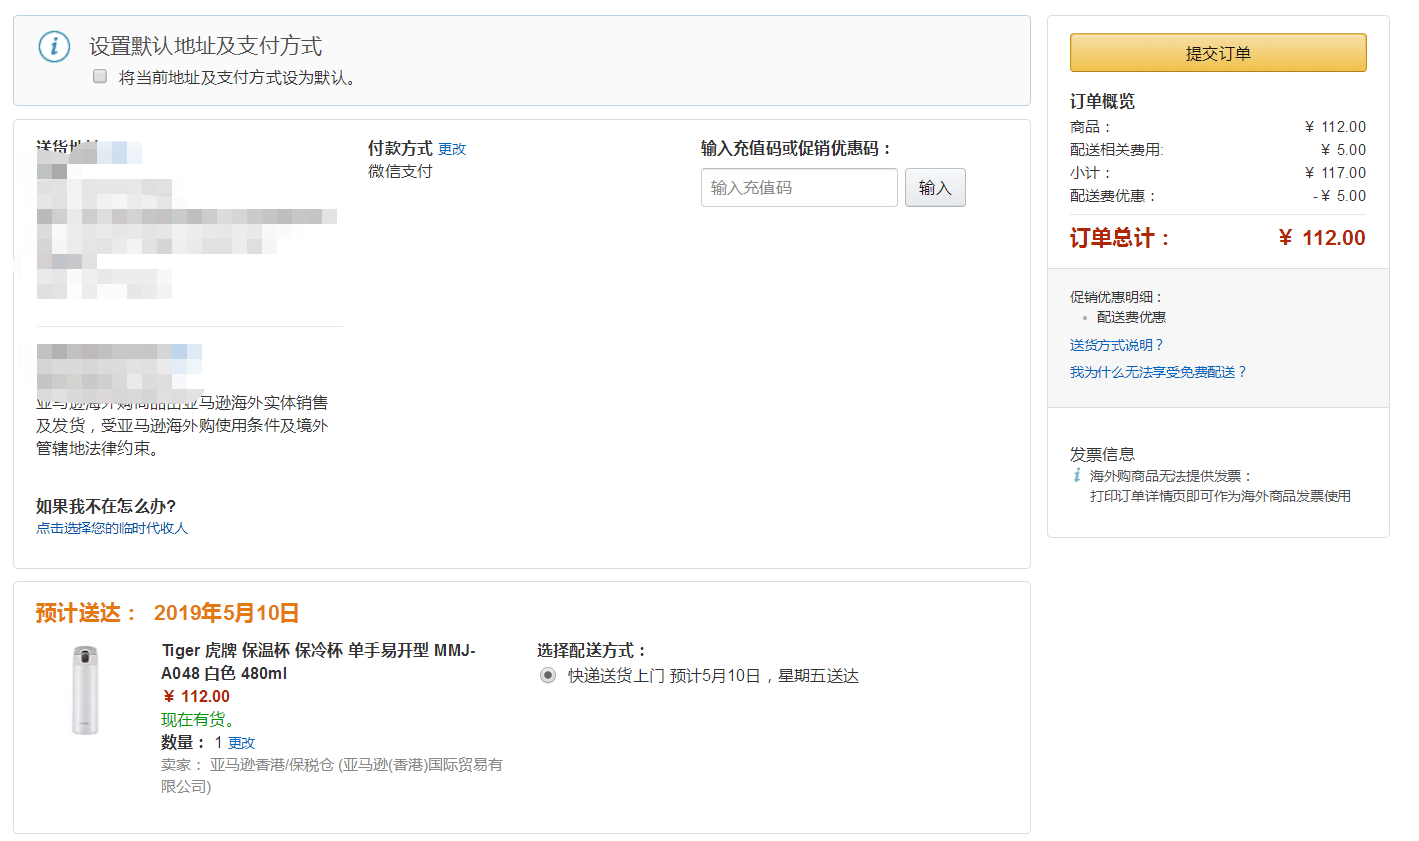Click the product title Tiger 虎牌 保温杯
This screenshot has width=1419, height=841.
click(x=319, y=662)
